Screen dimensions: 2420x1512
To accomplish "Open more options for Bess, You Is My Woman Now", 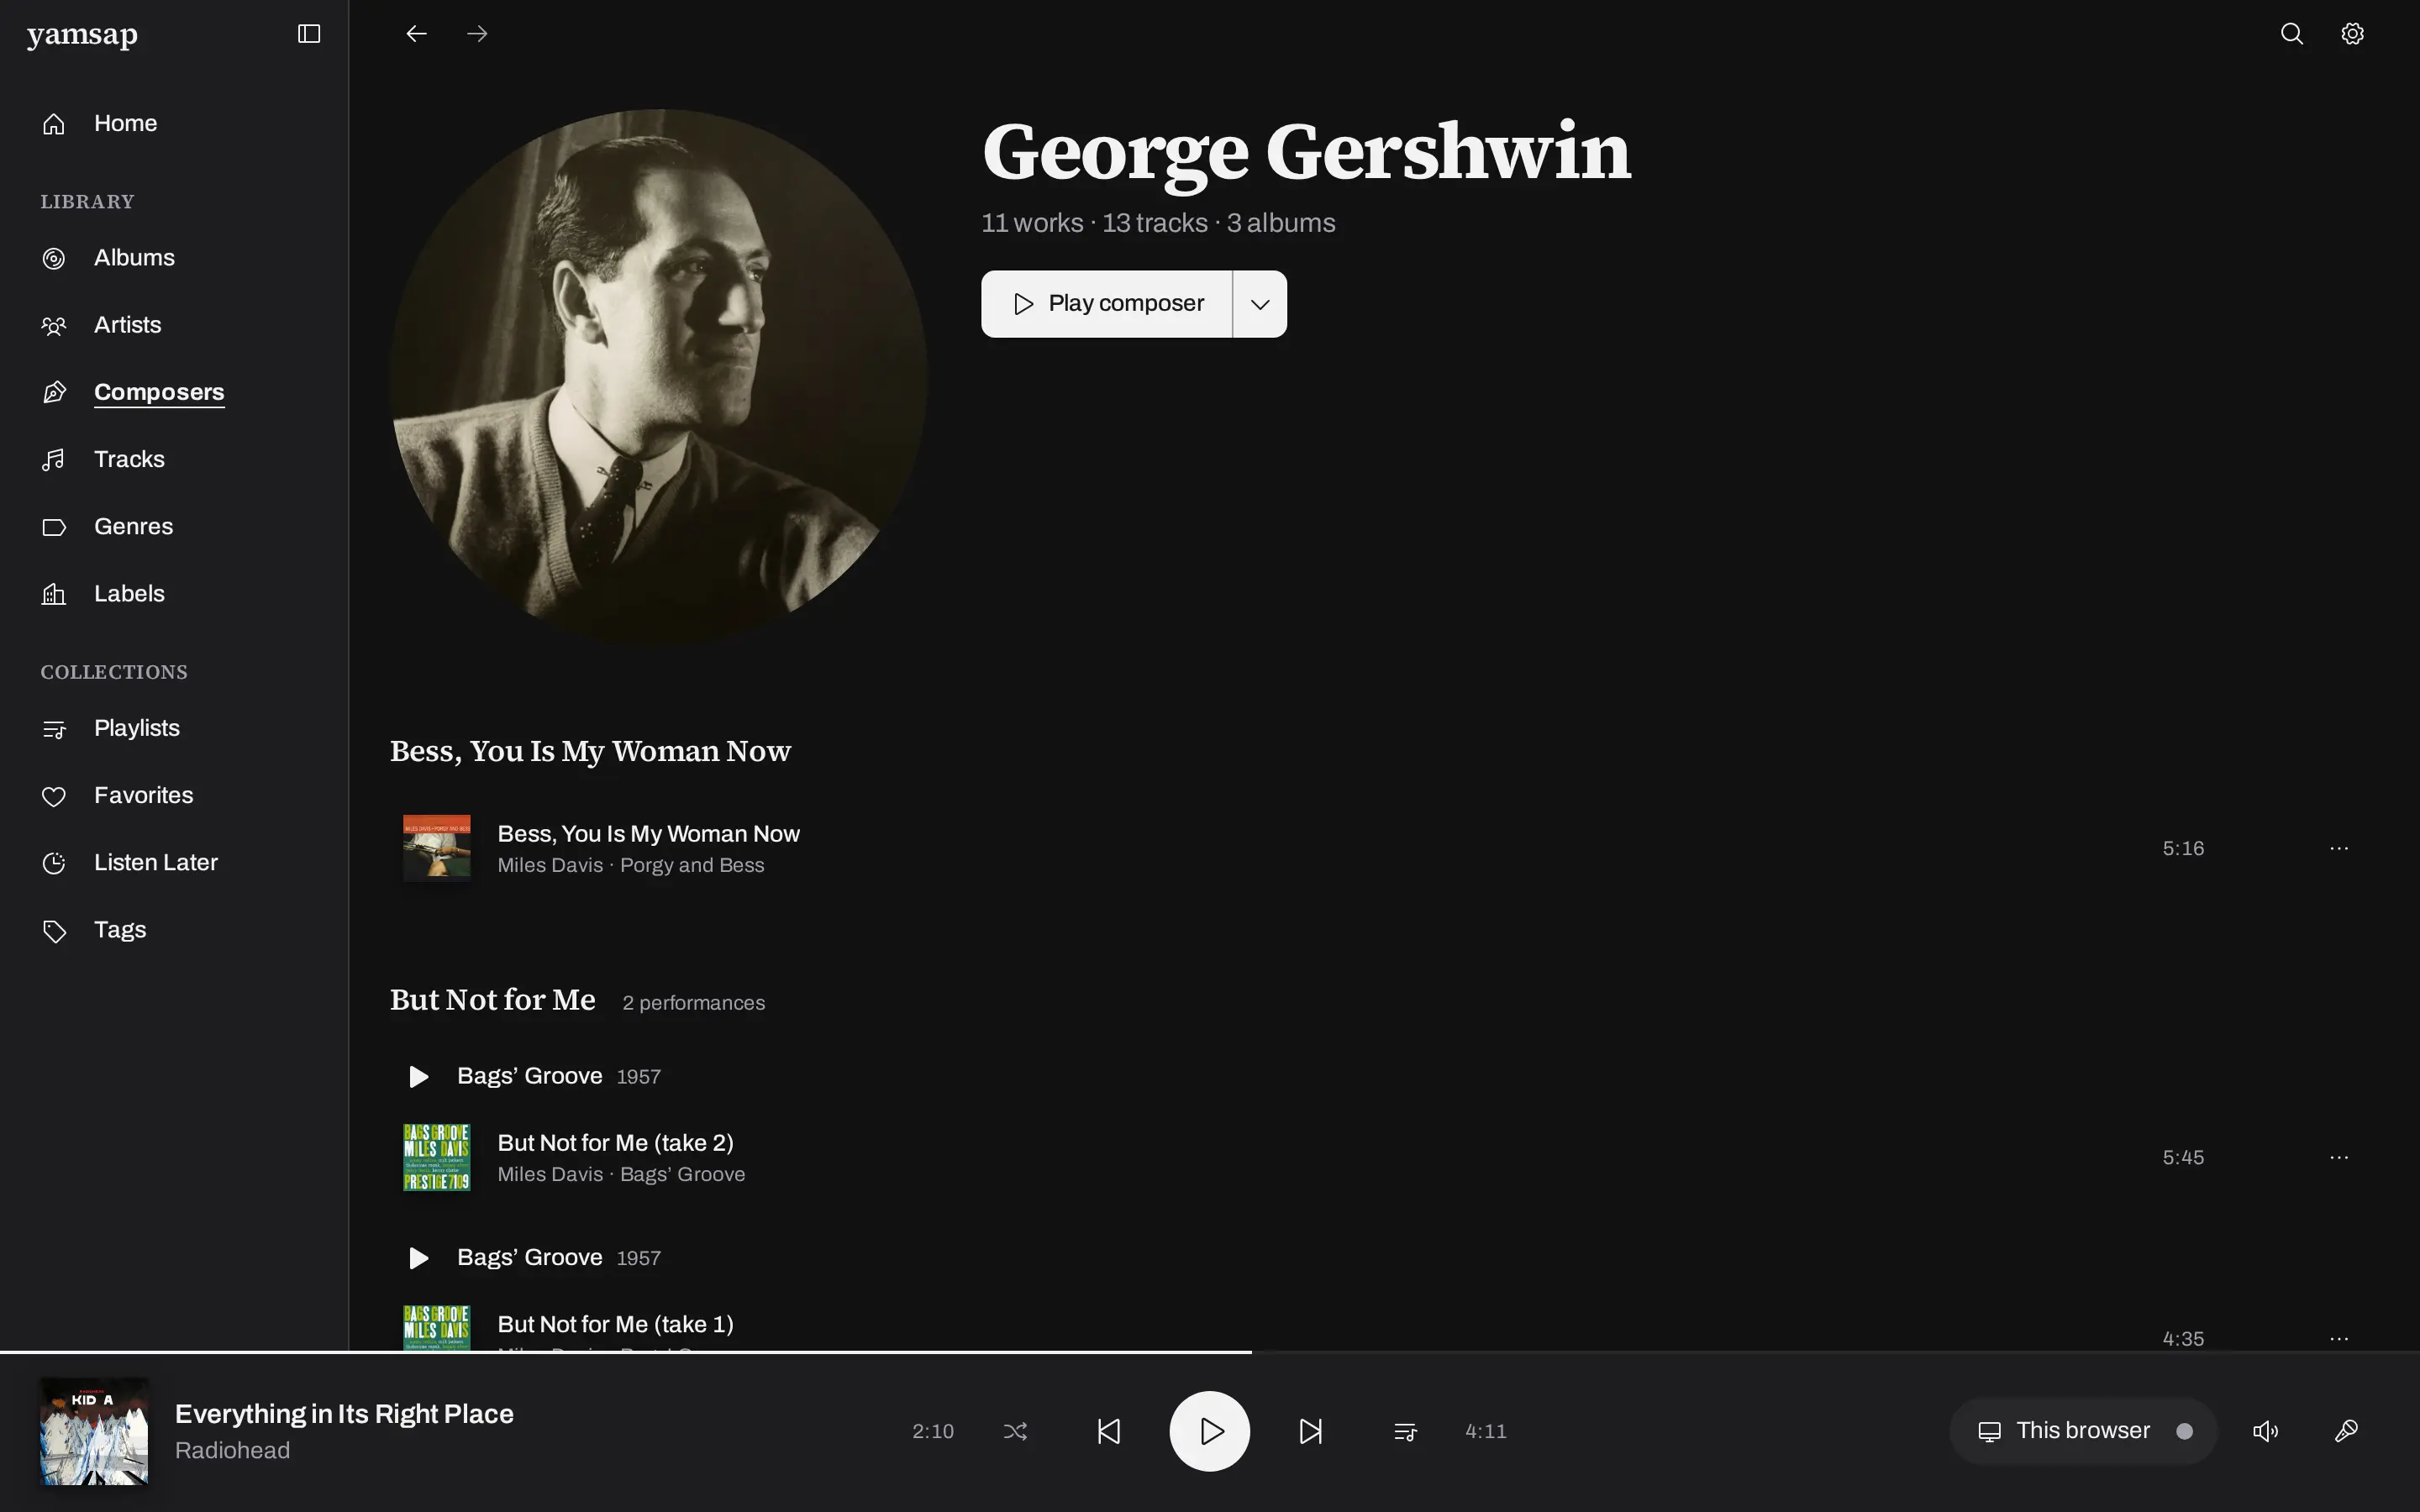I will 2338,848.
